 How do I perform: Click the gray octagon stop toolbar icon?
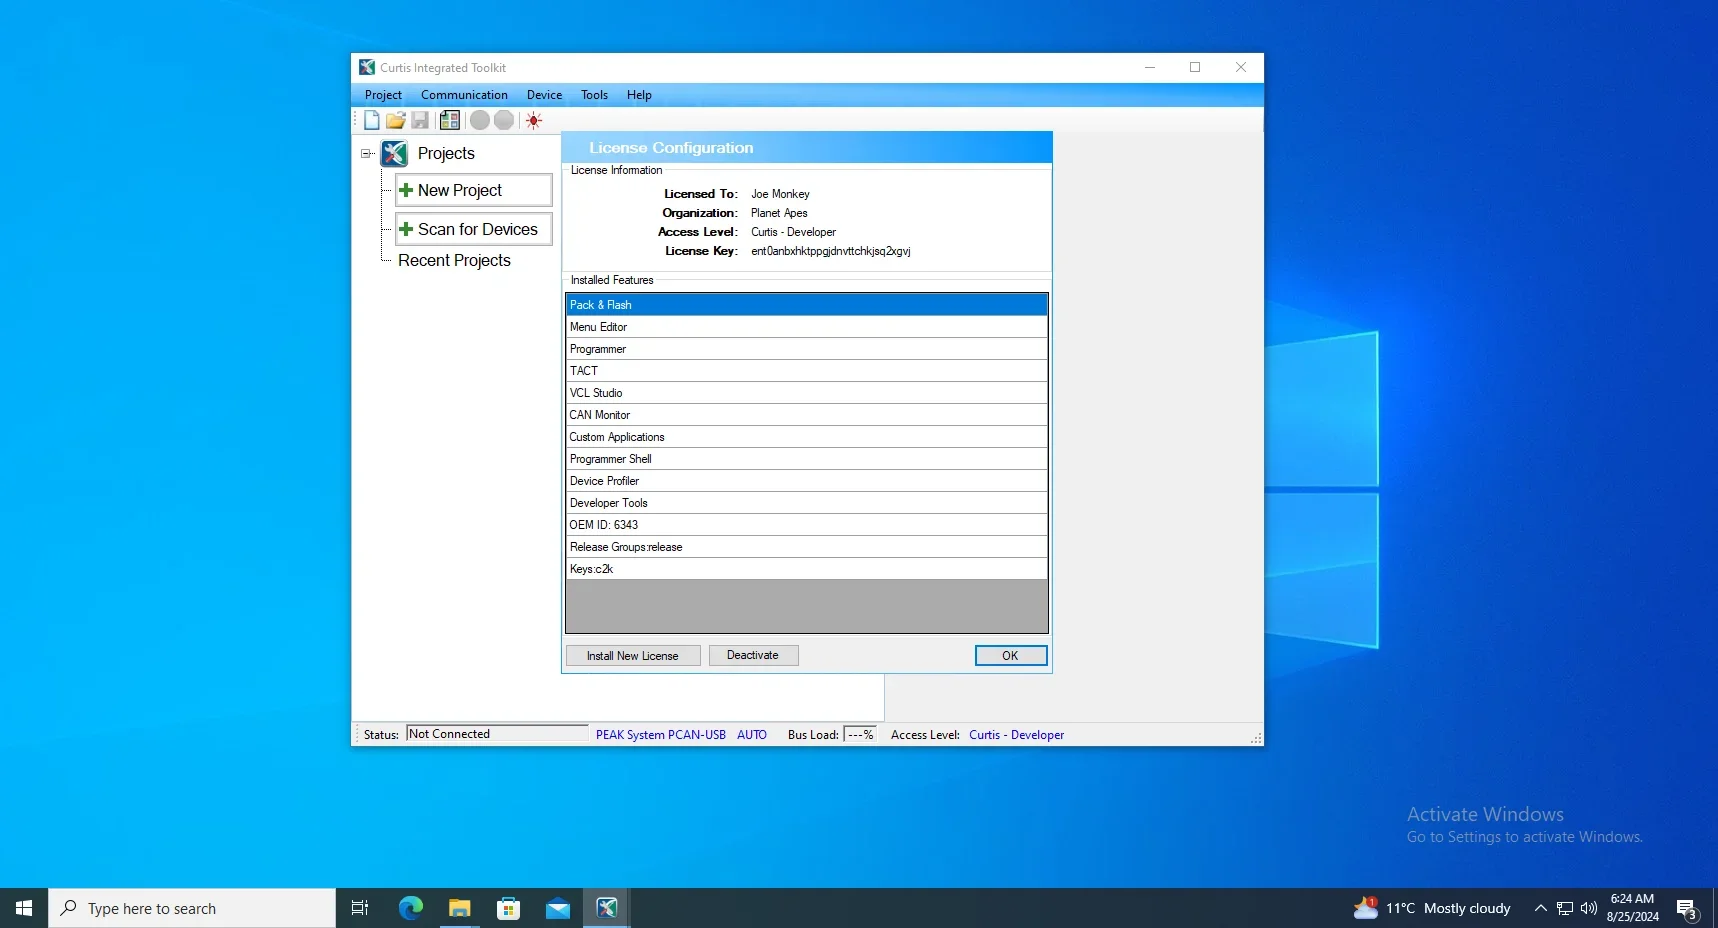tap(504, 121)
